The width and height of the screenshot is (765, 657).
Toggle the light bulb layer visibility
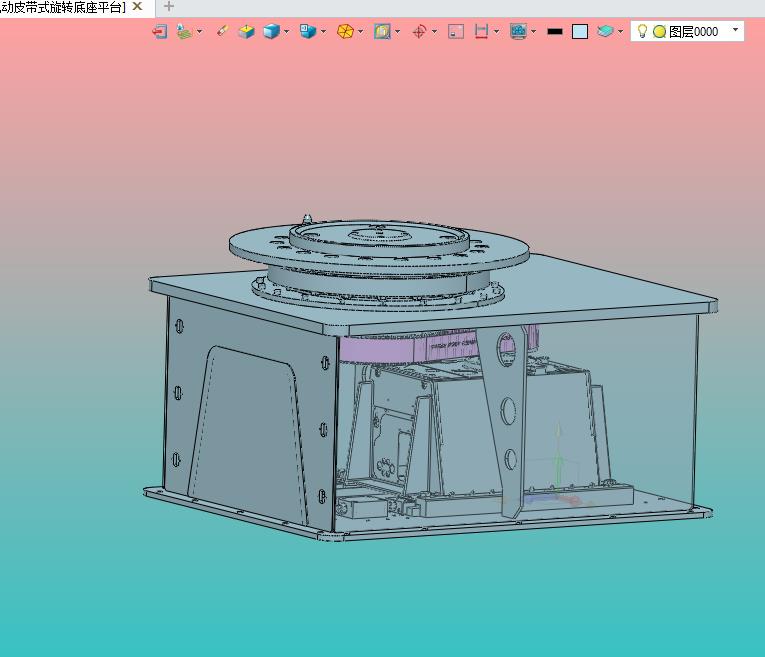(643, 31)
